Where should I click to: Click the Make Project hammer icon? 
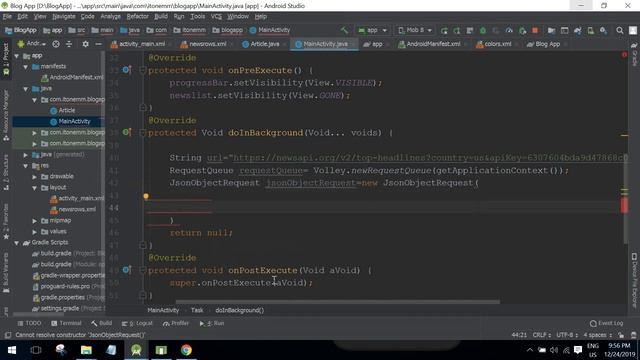[344, 30]
